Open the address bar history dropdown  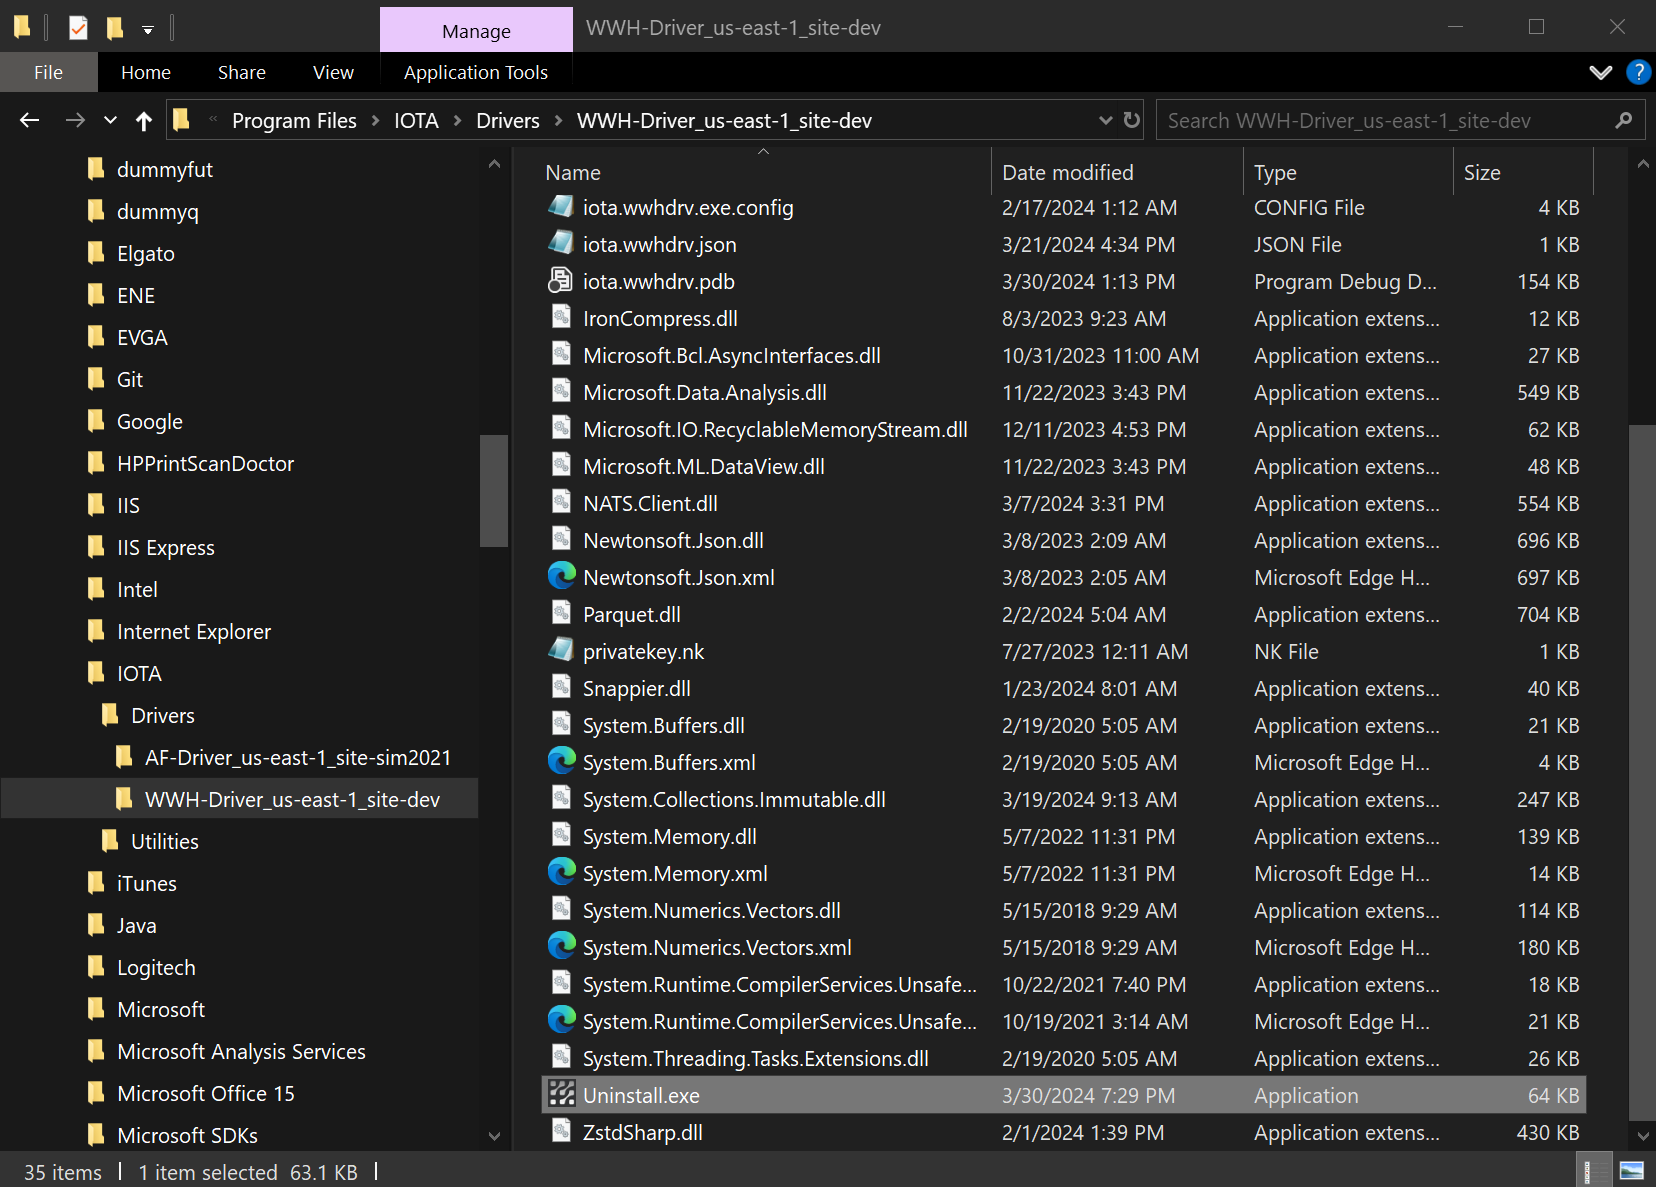pyautogui.click(x=1106, y=120)
